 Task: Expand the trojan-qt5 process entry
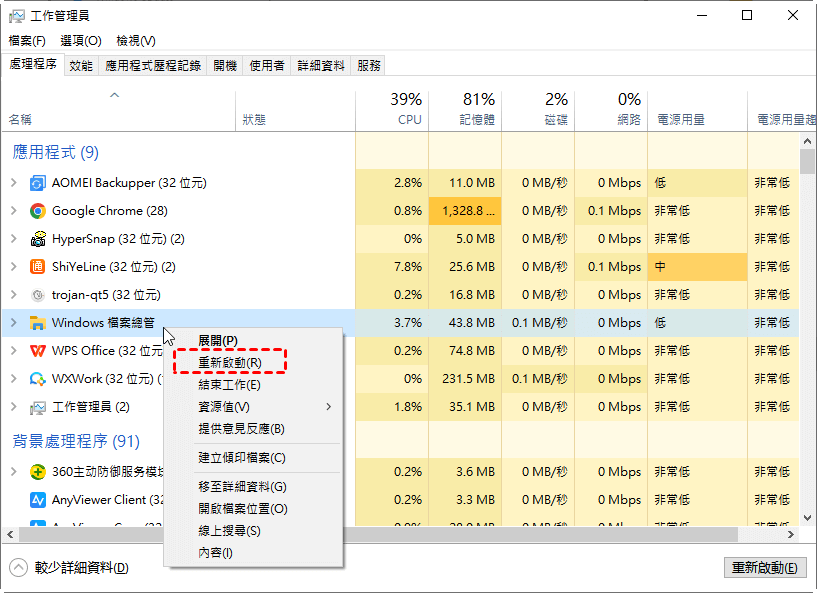pos(14,294)
